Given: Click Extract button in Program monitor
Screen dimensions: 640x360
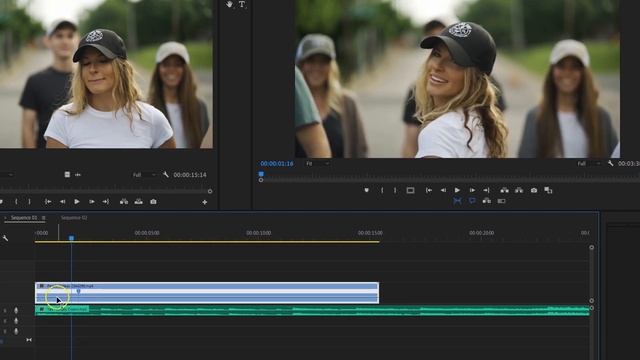Looking at the screenshot, I should (x=519, y=190).
